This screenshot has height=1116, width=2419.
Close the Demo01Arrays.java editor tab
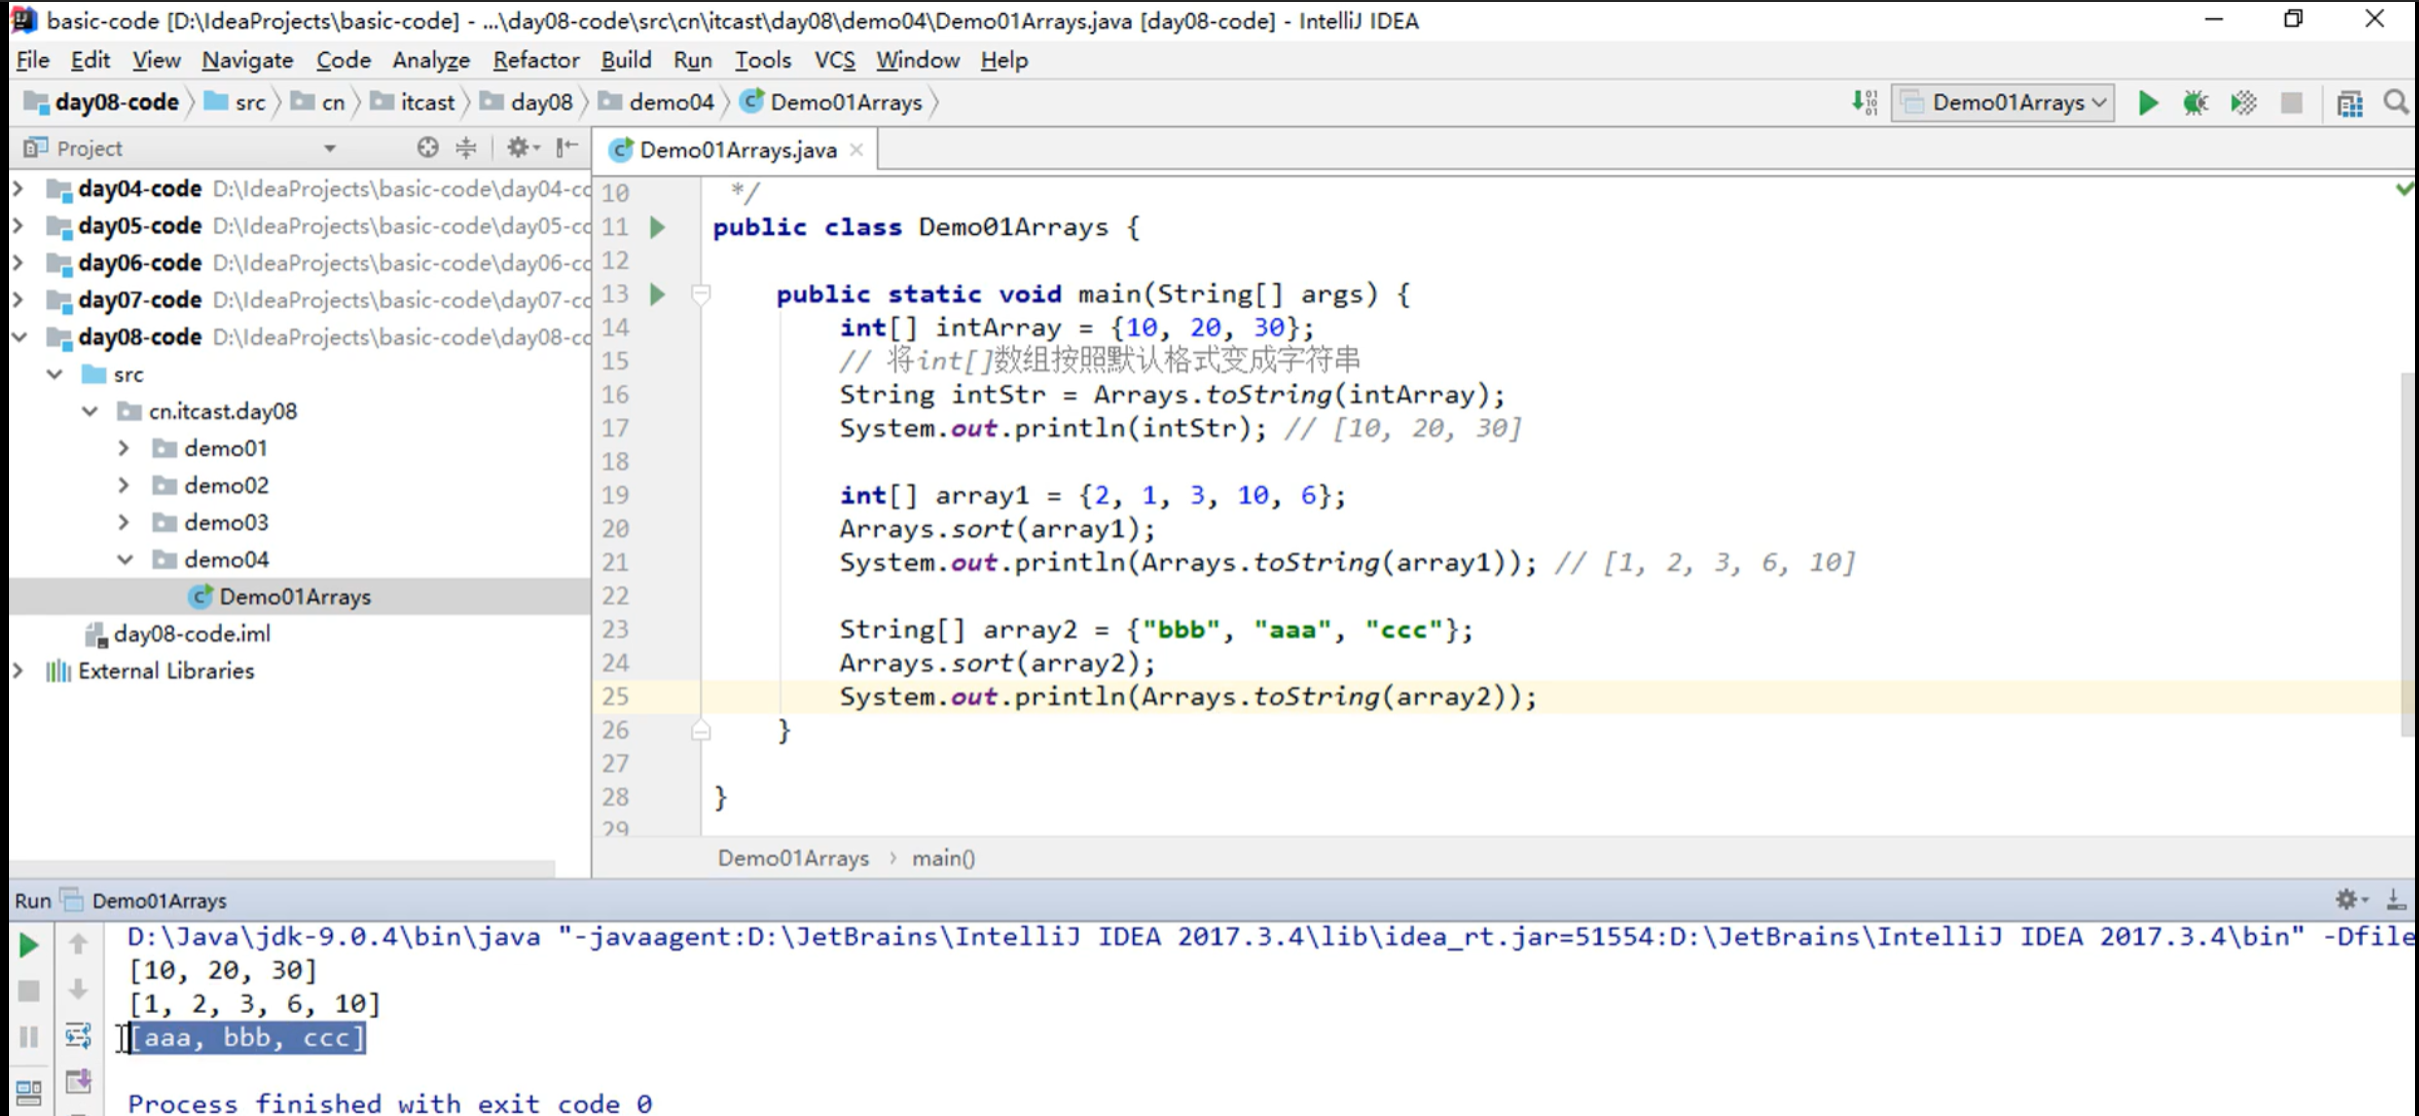(x=856, y=150)
